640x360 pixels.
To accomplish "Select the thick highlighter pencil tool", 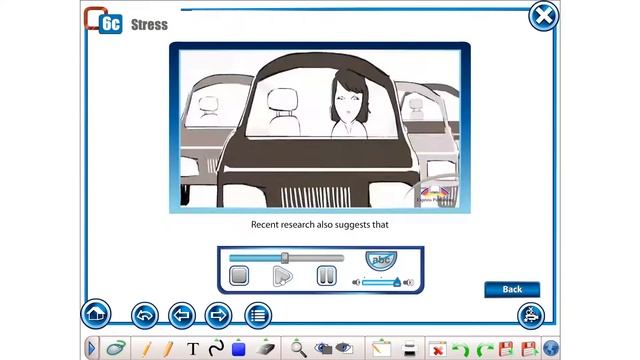I will 168,349.
